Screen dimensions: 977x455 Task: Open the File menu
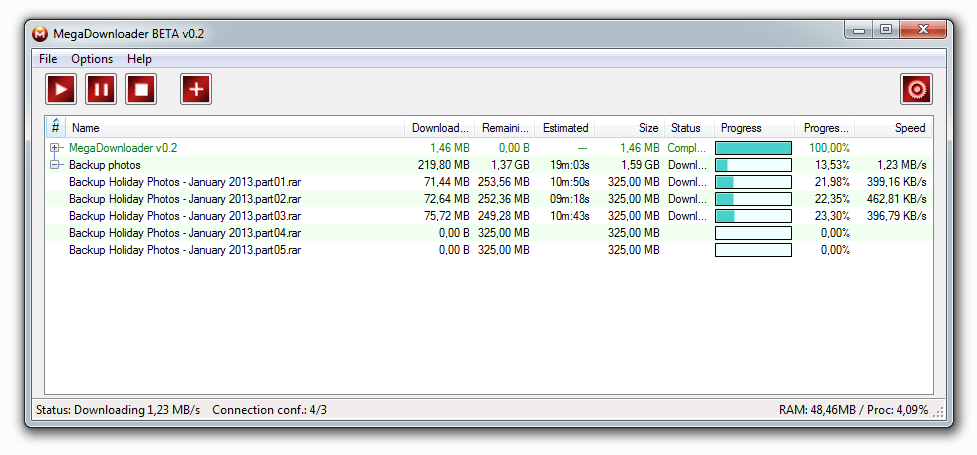pos(48,59)
